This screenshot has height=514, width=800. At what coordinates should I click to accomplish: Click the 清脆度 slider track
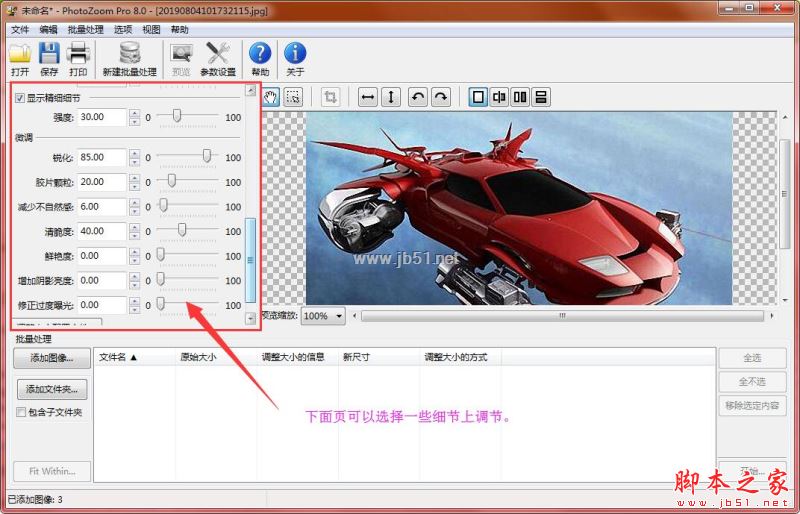[x=190, y=231]
